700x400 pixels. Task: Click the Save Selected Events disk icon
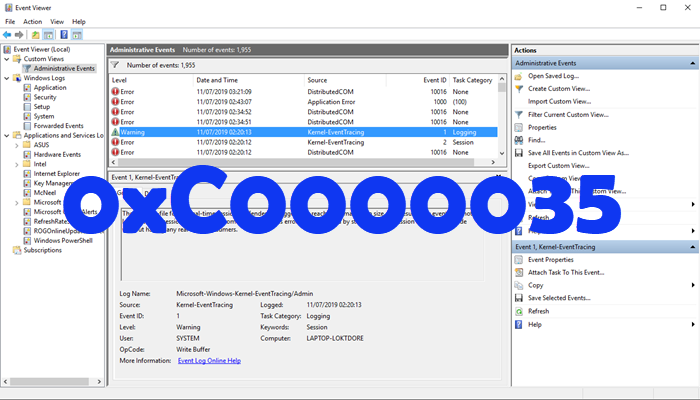coord(519,298)
